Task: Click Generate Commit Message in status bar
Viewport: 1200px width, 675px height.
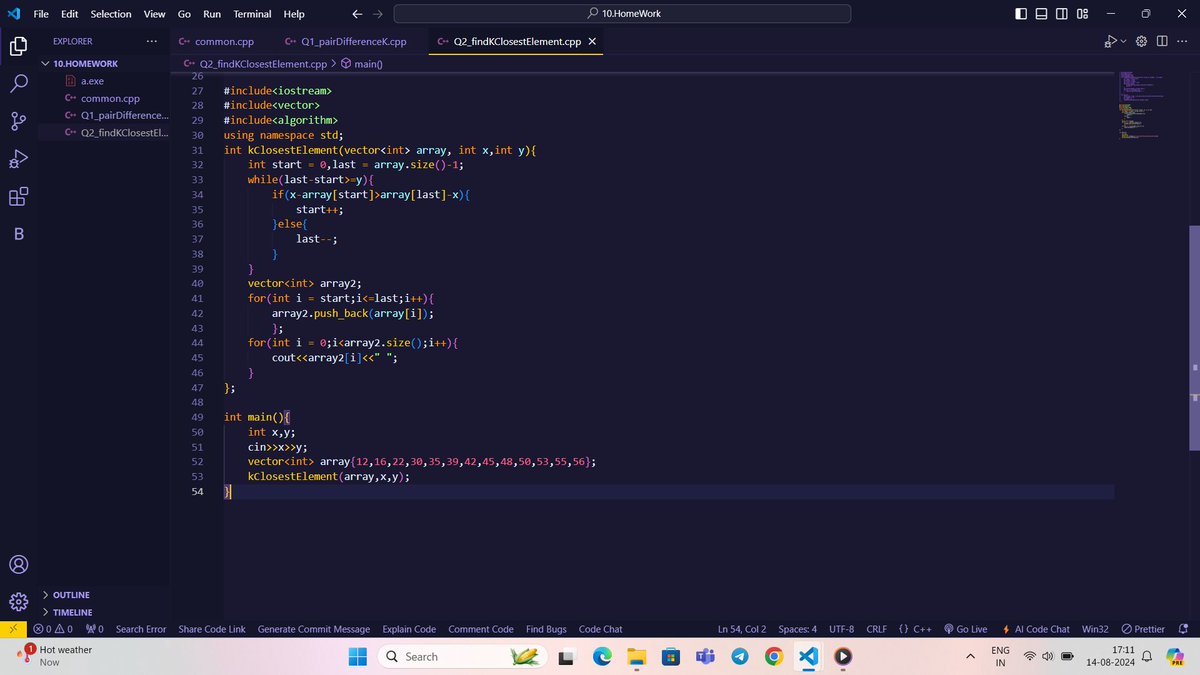Action: (314, 629)
